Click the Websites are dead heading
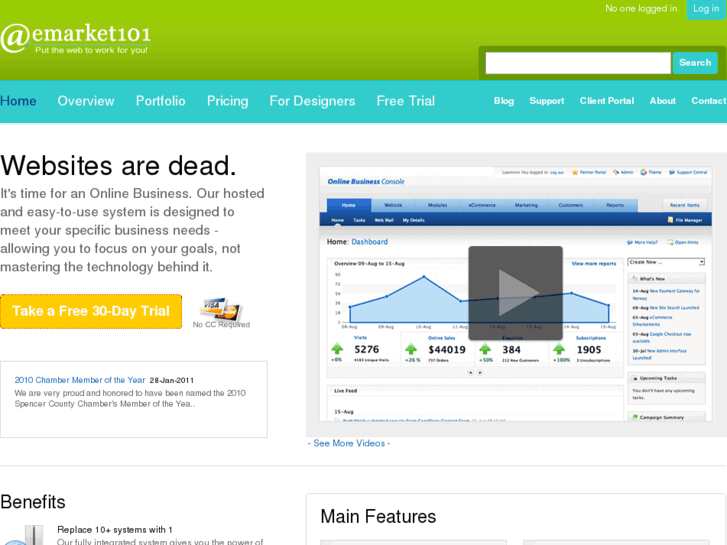The image size is (727, 545). pos(119,166)
